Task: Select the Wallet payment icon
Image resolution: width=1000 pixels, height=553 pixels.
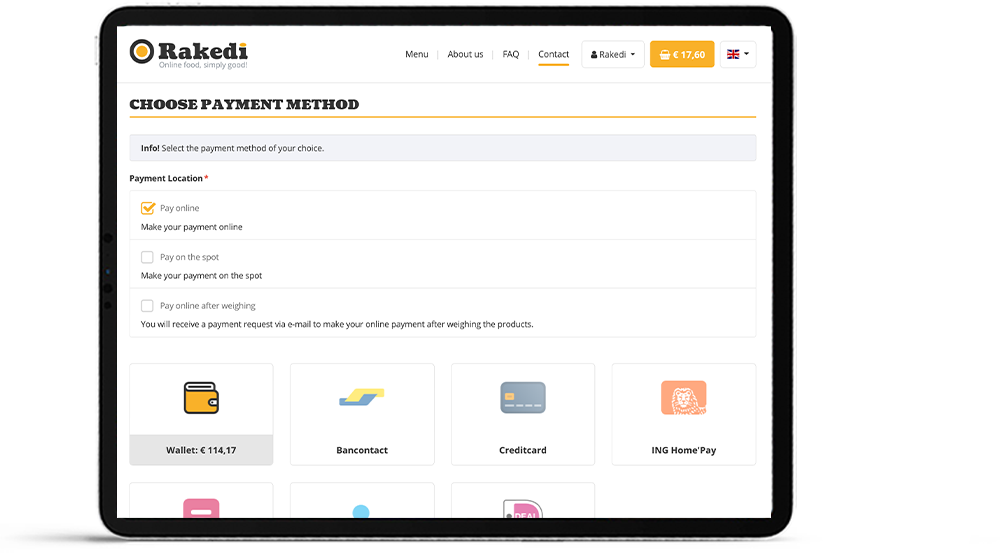Action: pos(201,398)
